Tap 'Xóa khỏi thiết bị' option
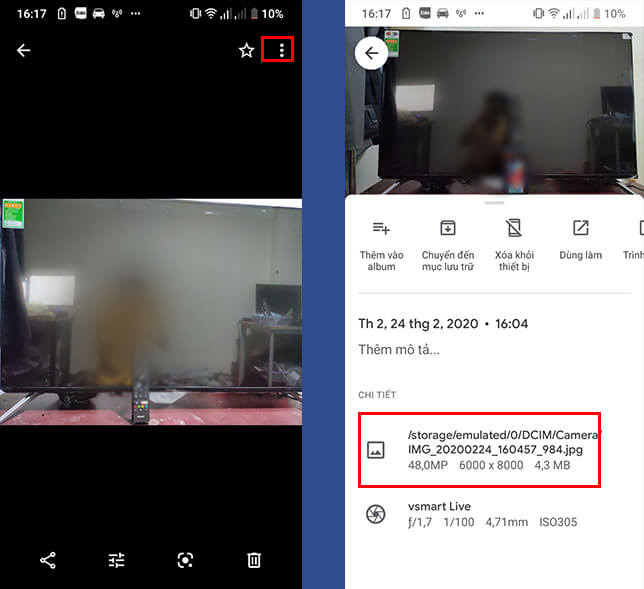644x589 pixels. [514, 245]
